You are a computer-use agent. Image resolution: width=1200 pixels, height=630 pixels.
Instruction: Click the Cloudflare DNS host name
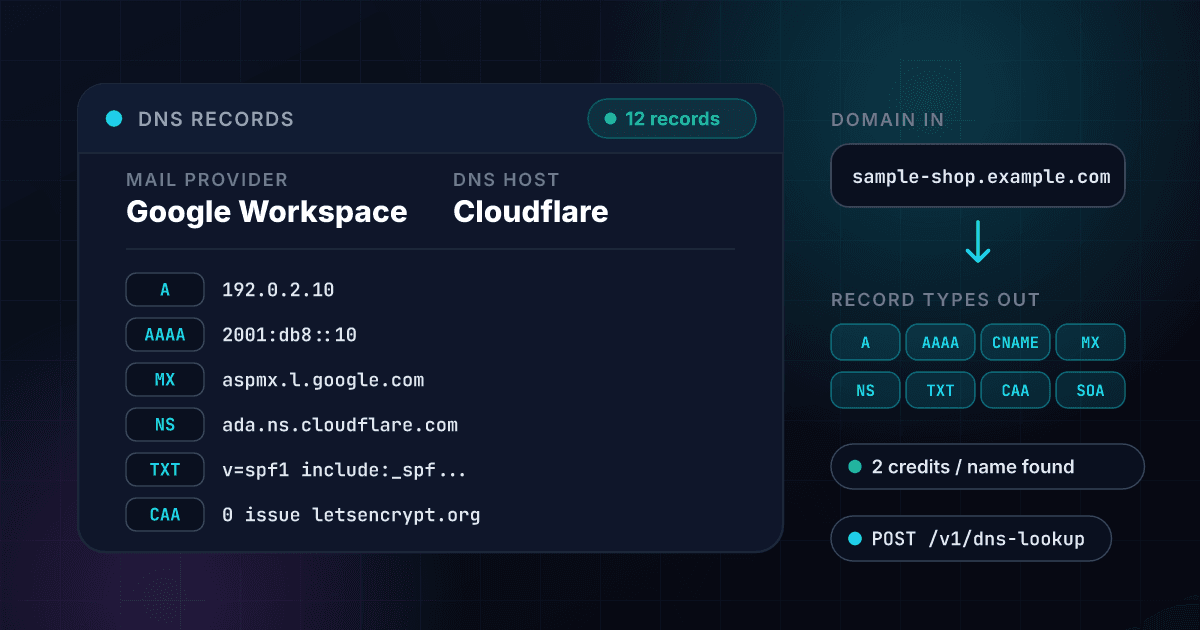pyautogui.click(x=531, y=212)
